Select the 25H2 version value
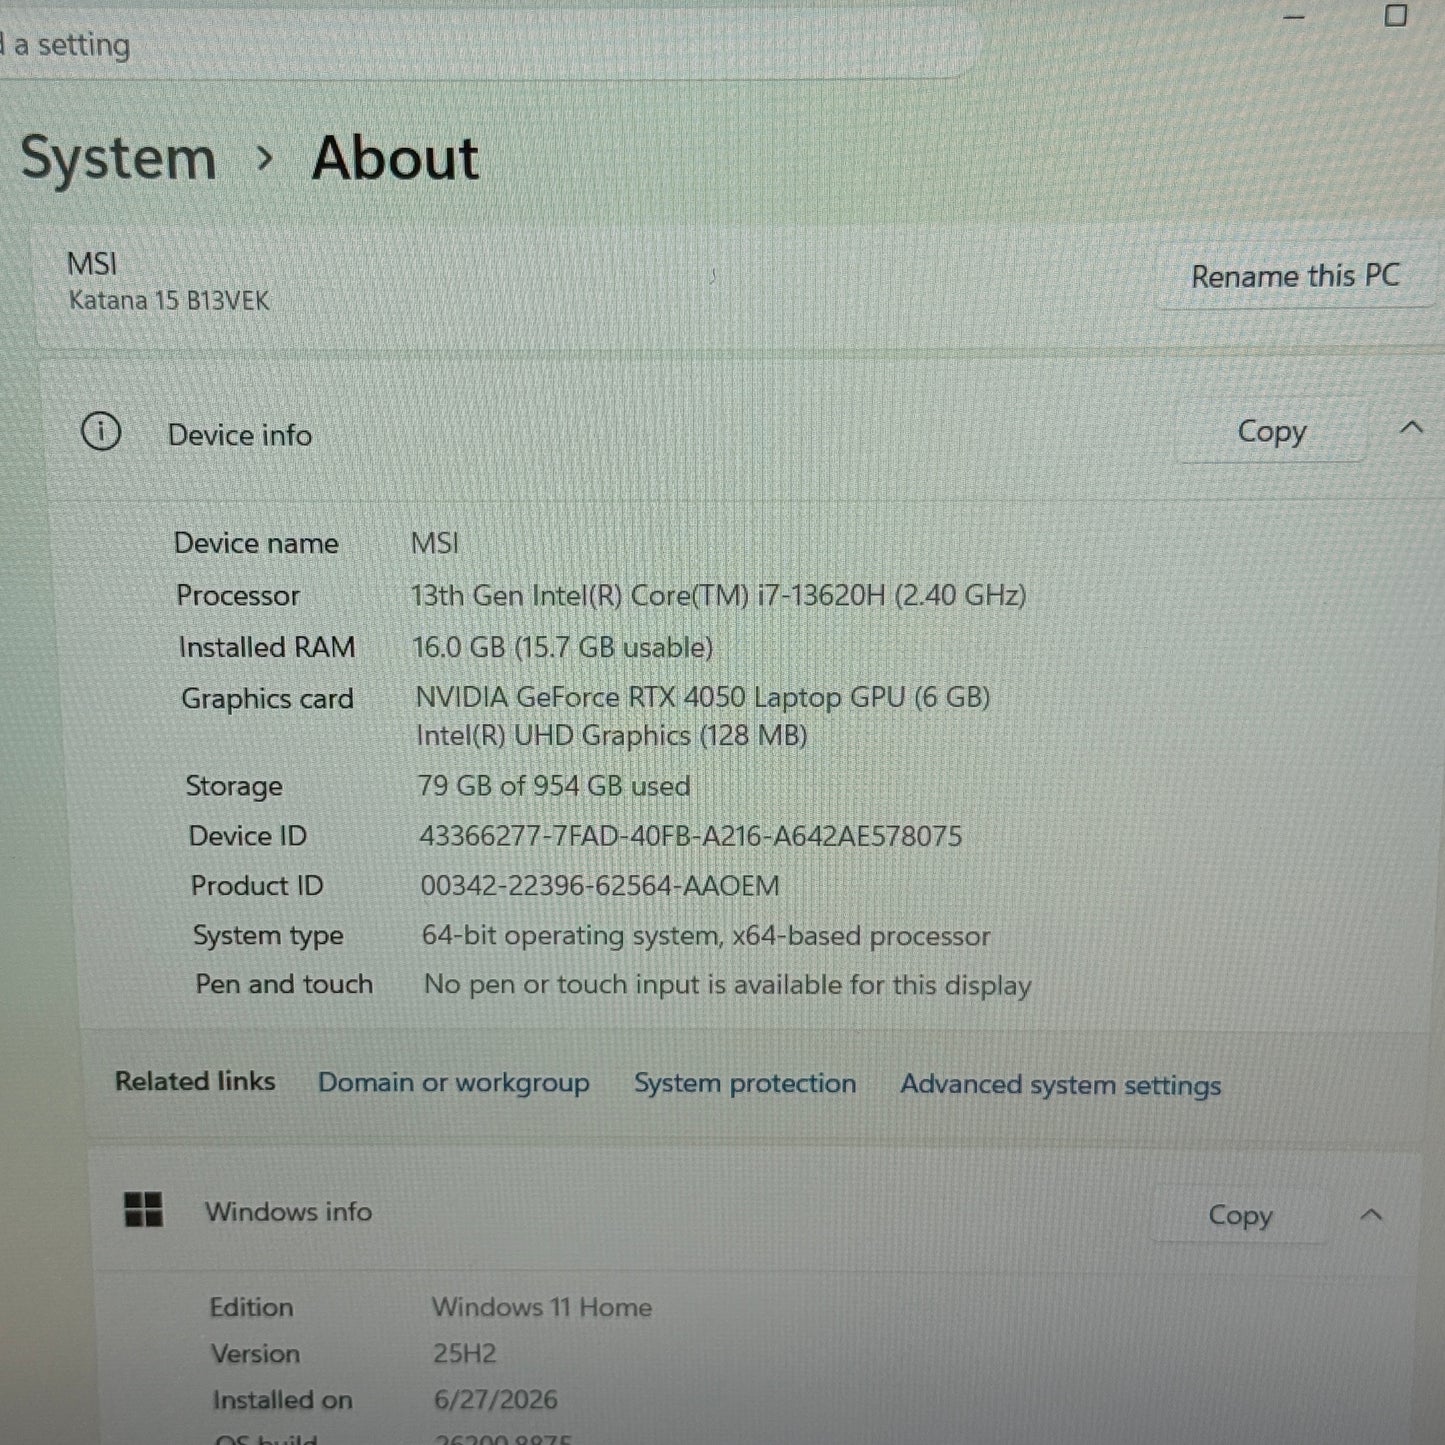The width and height of the screenshot is (1445, 1445). pyautogui.click(x=465, y=1354)
